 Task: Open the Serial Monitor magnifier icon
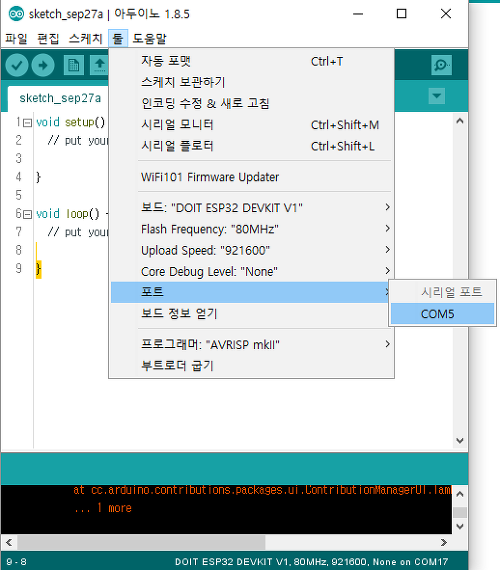(441, 65)
